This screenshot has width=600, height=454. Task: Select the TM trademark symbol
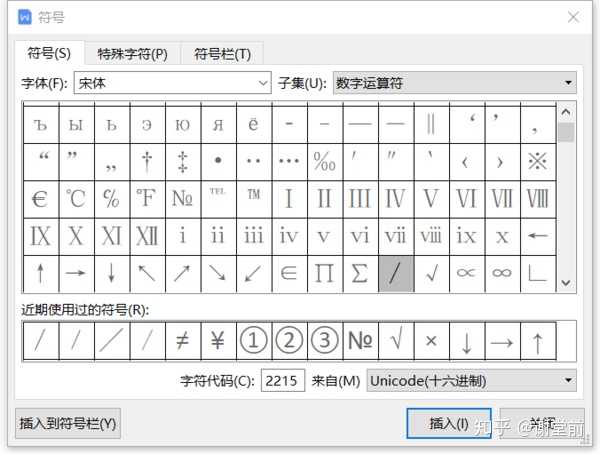pos(254,199)
